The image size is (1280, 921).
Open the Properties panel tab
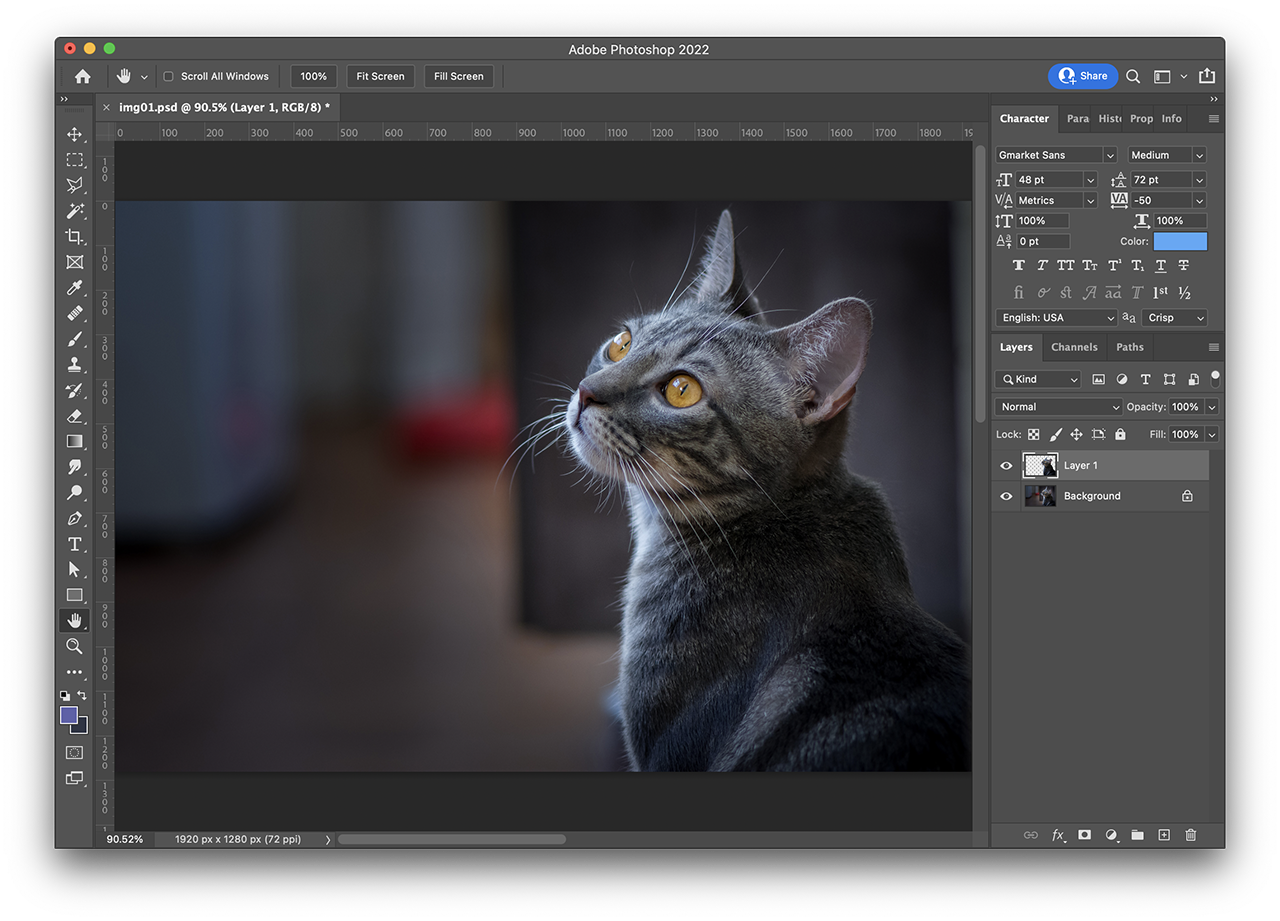pyautogui.click(x=1141, y=119)
